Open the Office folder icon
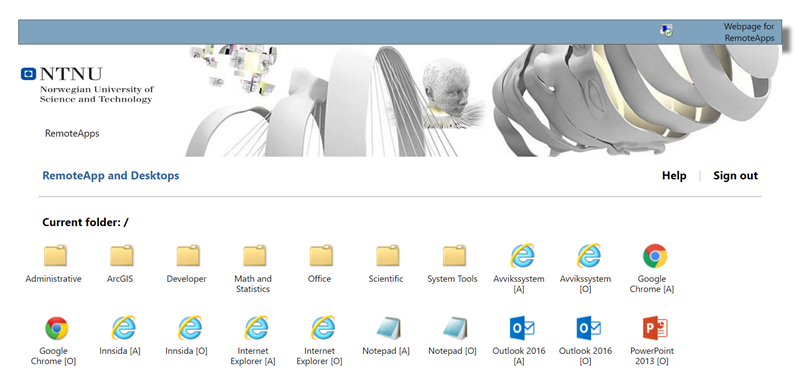This screenshot has width=799, height=377. tap(321, 256)
